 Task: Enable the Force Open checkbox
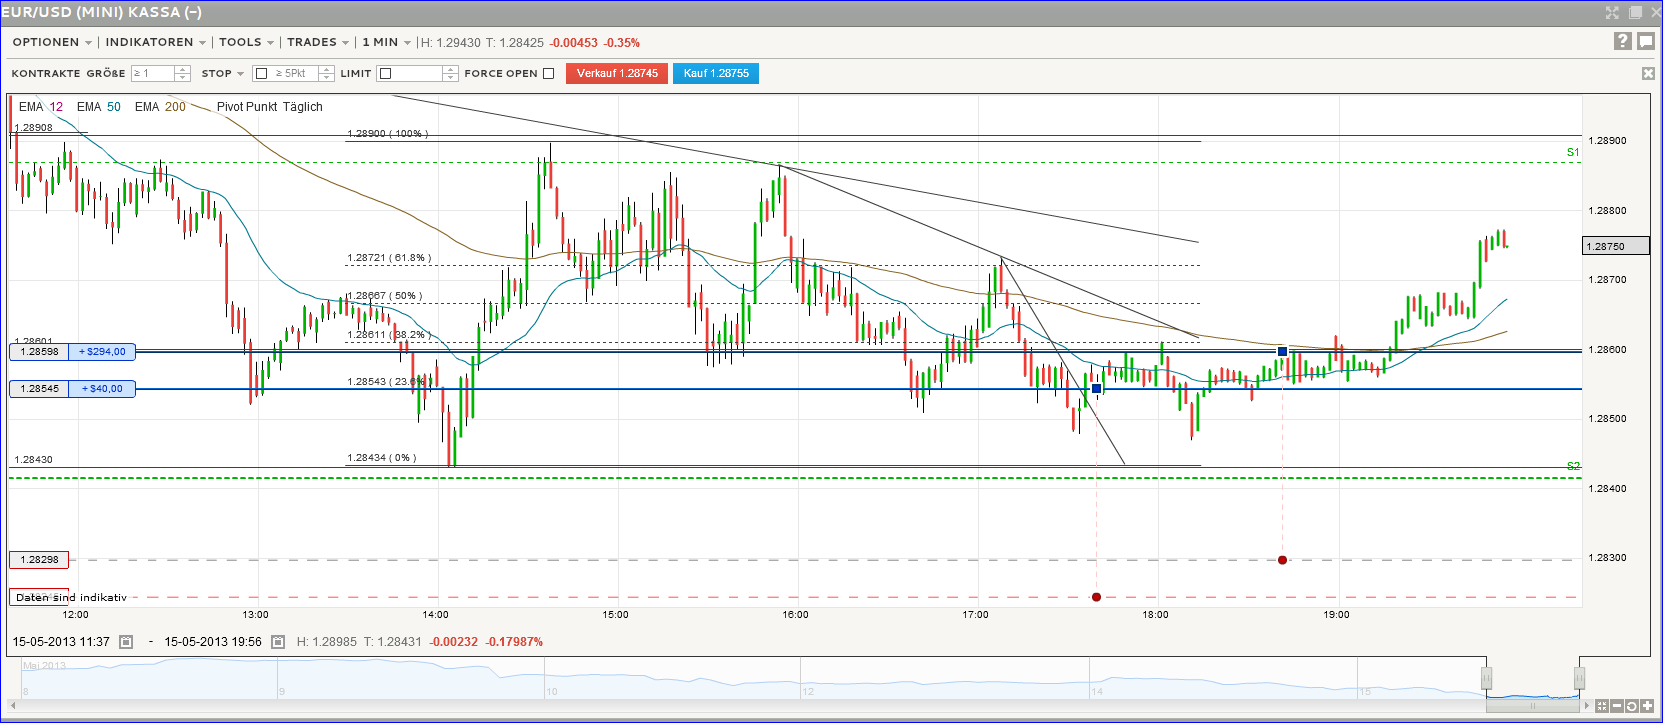(548, 74)
